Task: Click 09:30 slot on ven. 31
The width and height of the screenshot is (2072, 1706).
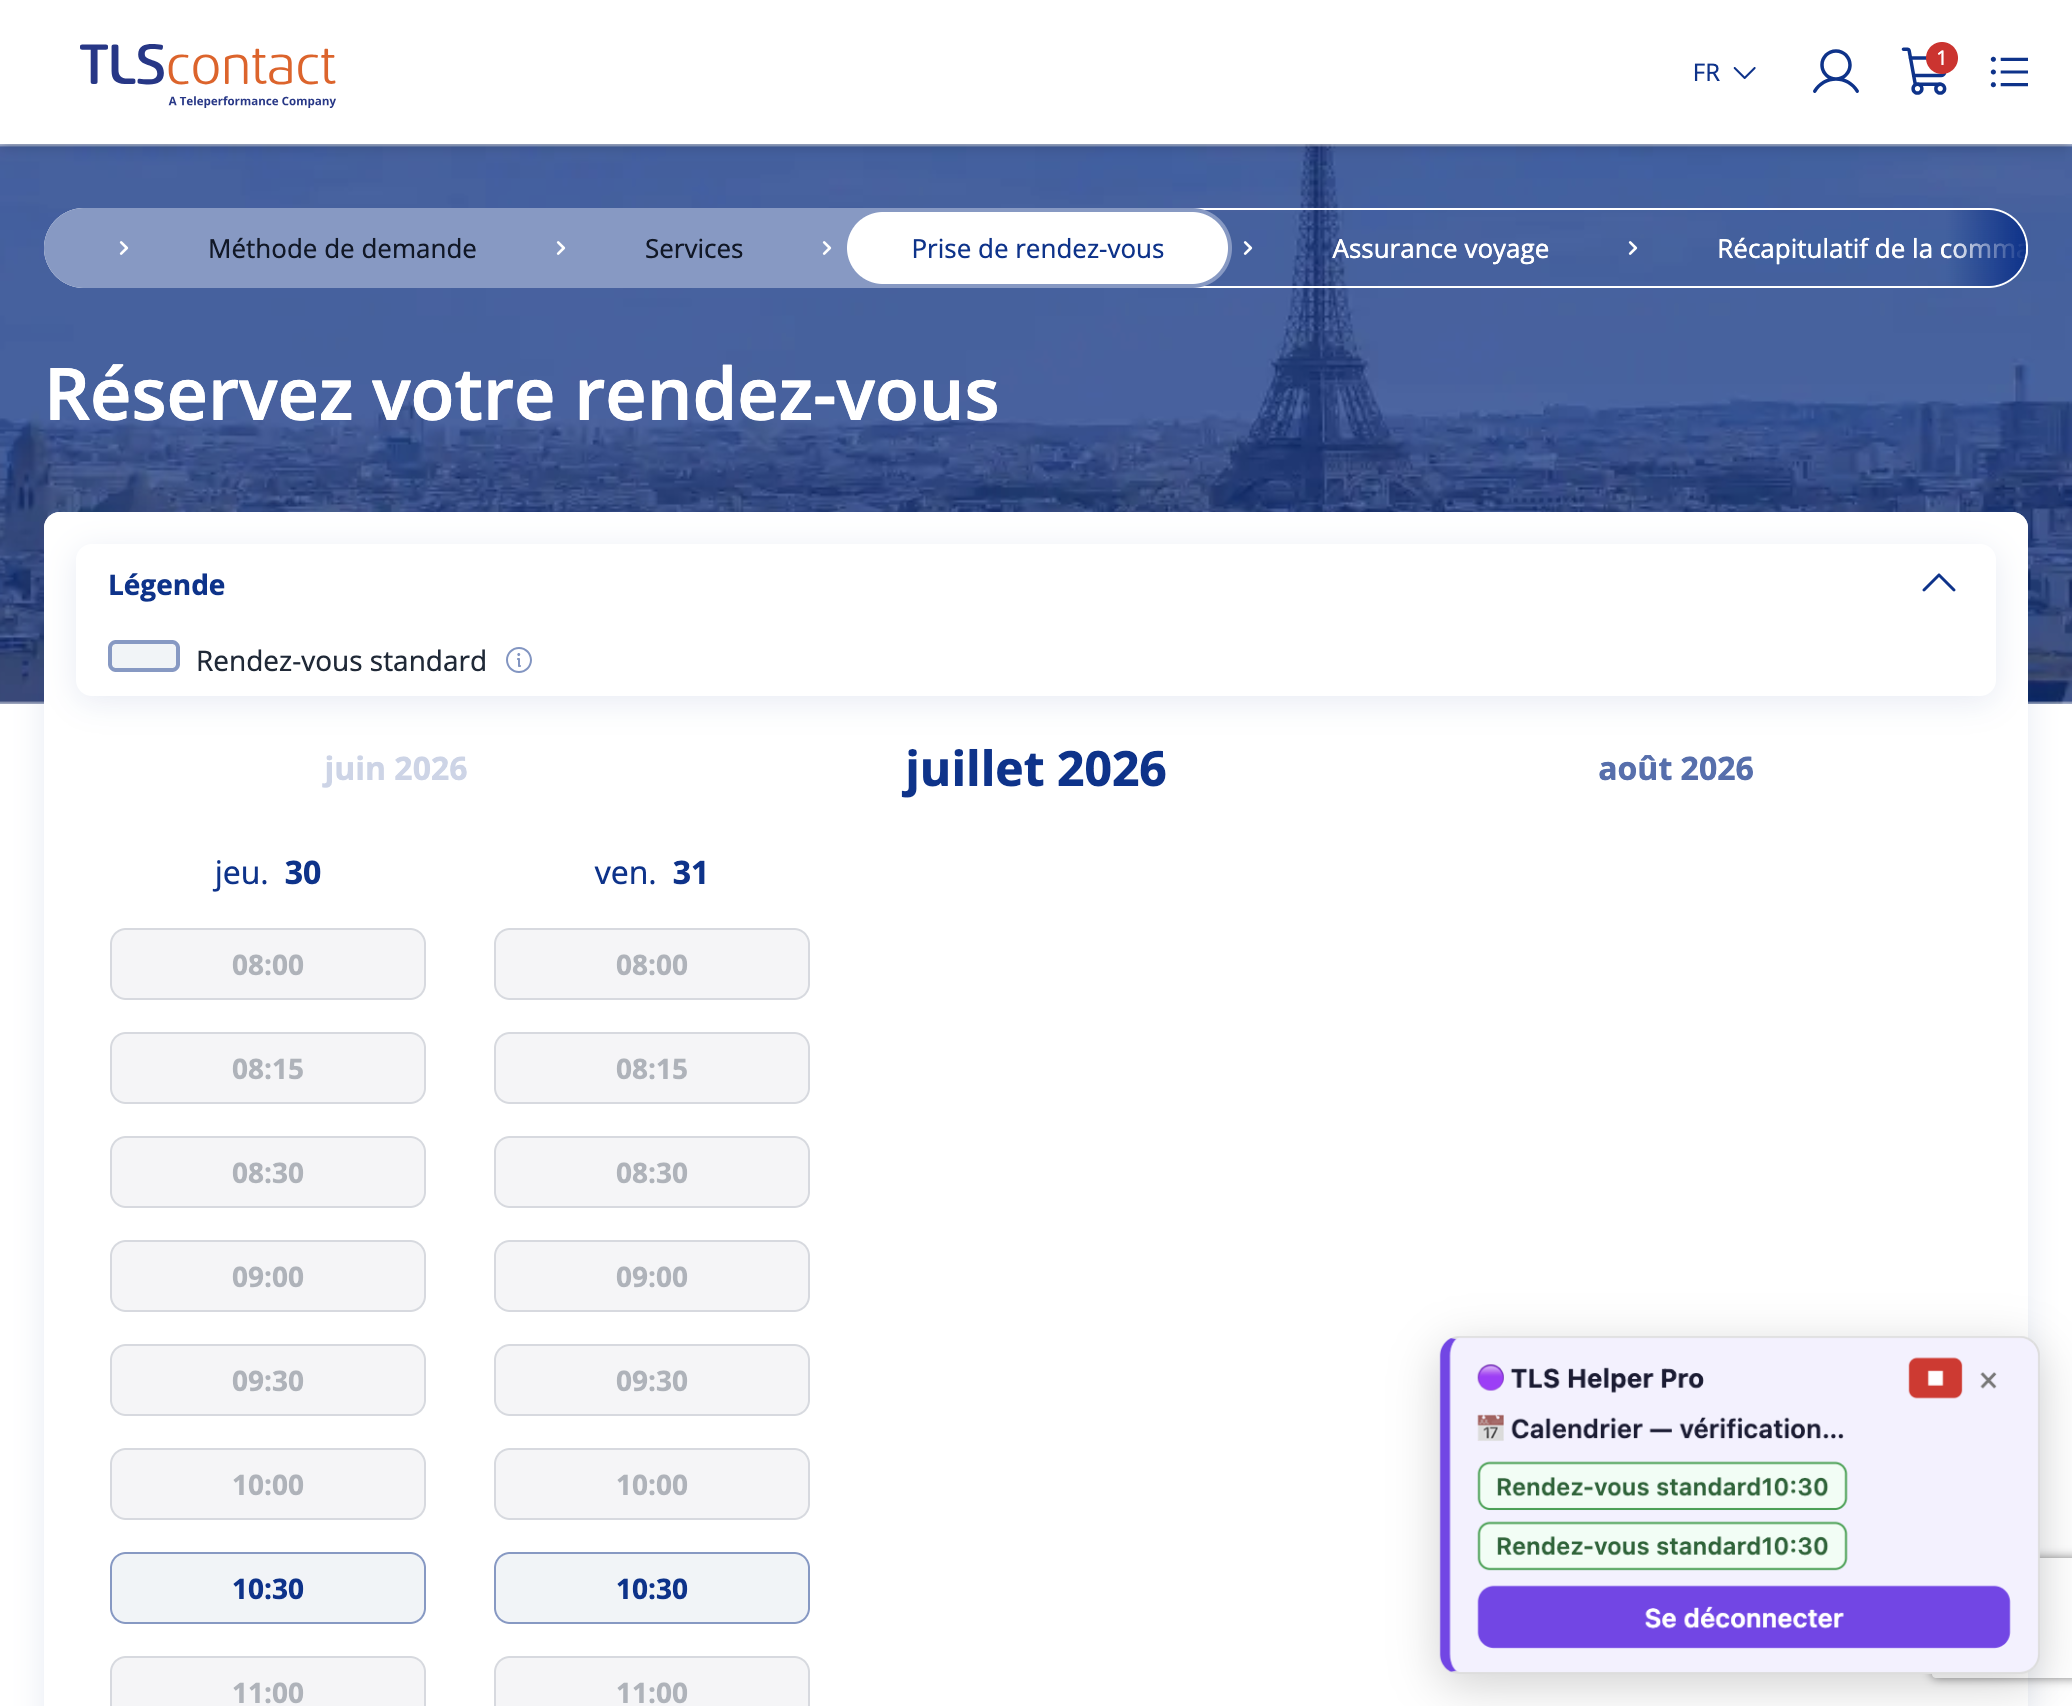Action: [x=652, y=1380]
